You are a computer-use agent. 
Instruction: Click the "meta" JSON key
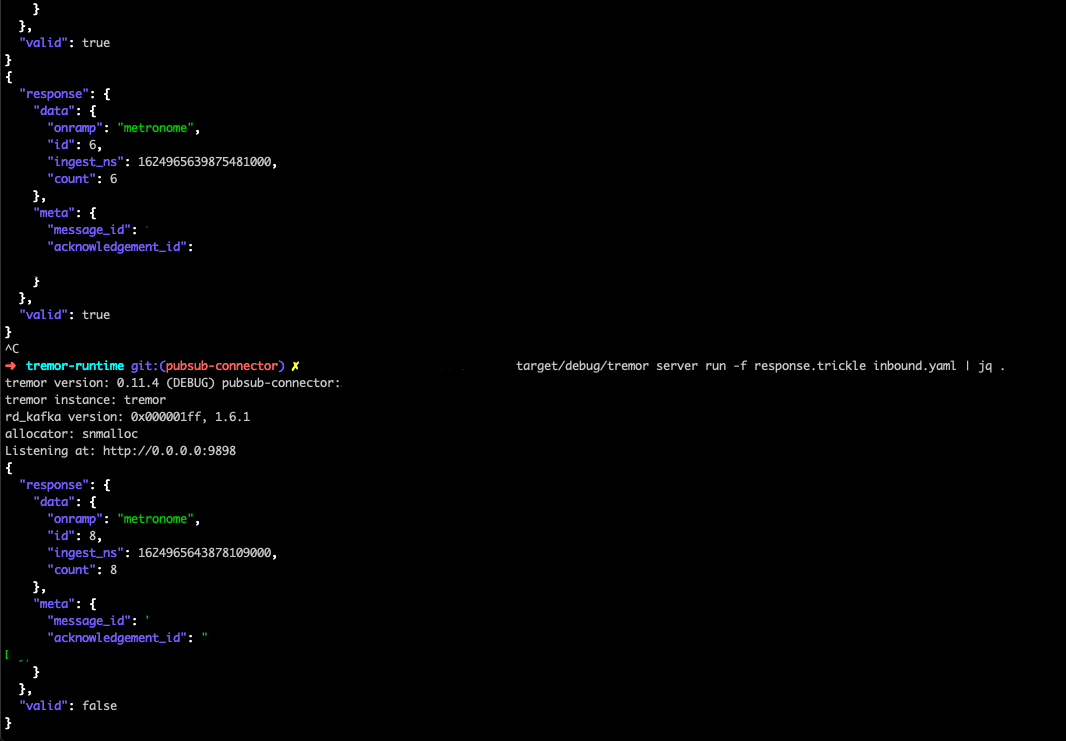(53, 603)
